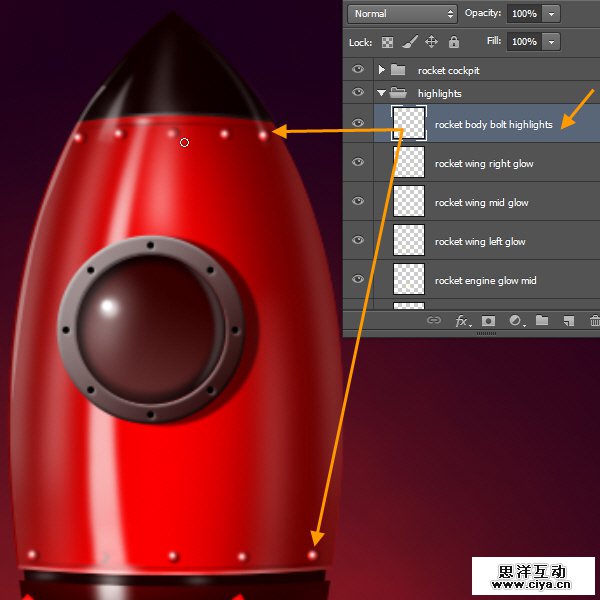The height and width of the screenshot is (600, 600).
Task: Select the highlights group name
Action: (x=440, y=94)
